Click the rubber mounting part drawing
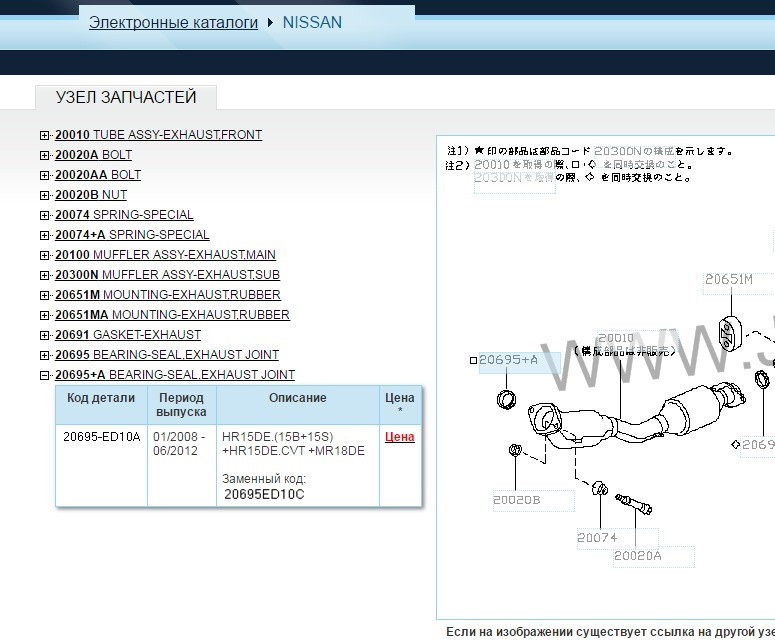Screen dimensions: 775x641 coord(729,332)
